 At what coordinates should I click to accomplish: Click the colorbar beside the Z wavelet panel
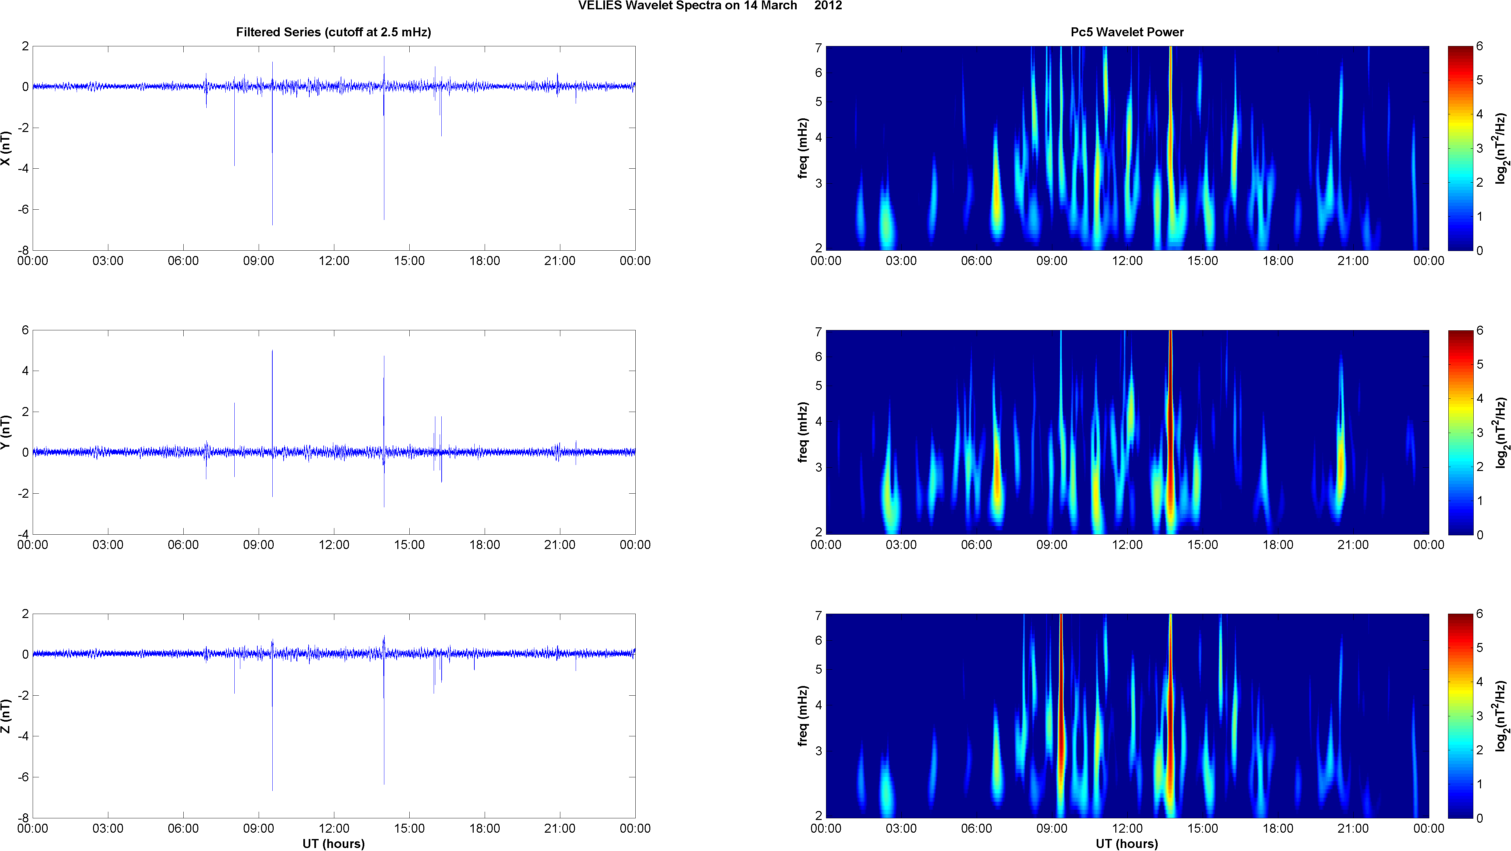tap(1460, 716)
